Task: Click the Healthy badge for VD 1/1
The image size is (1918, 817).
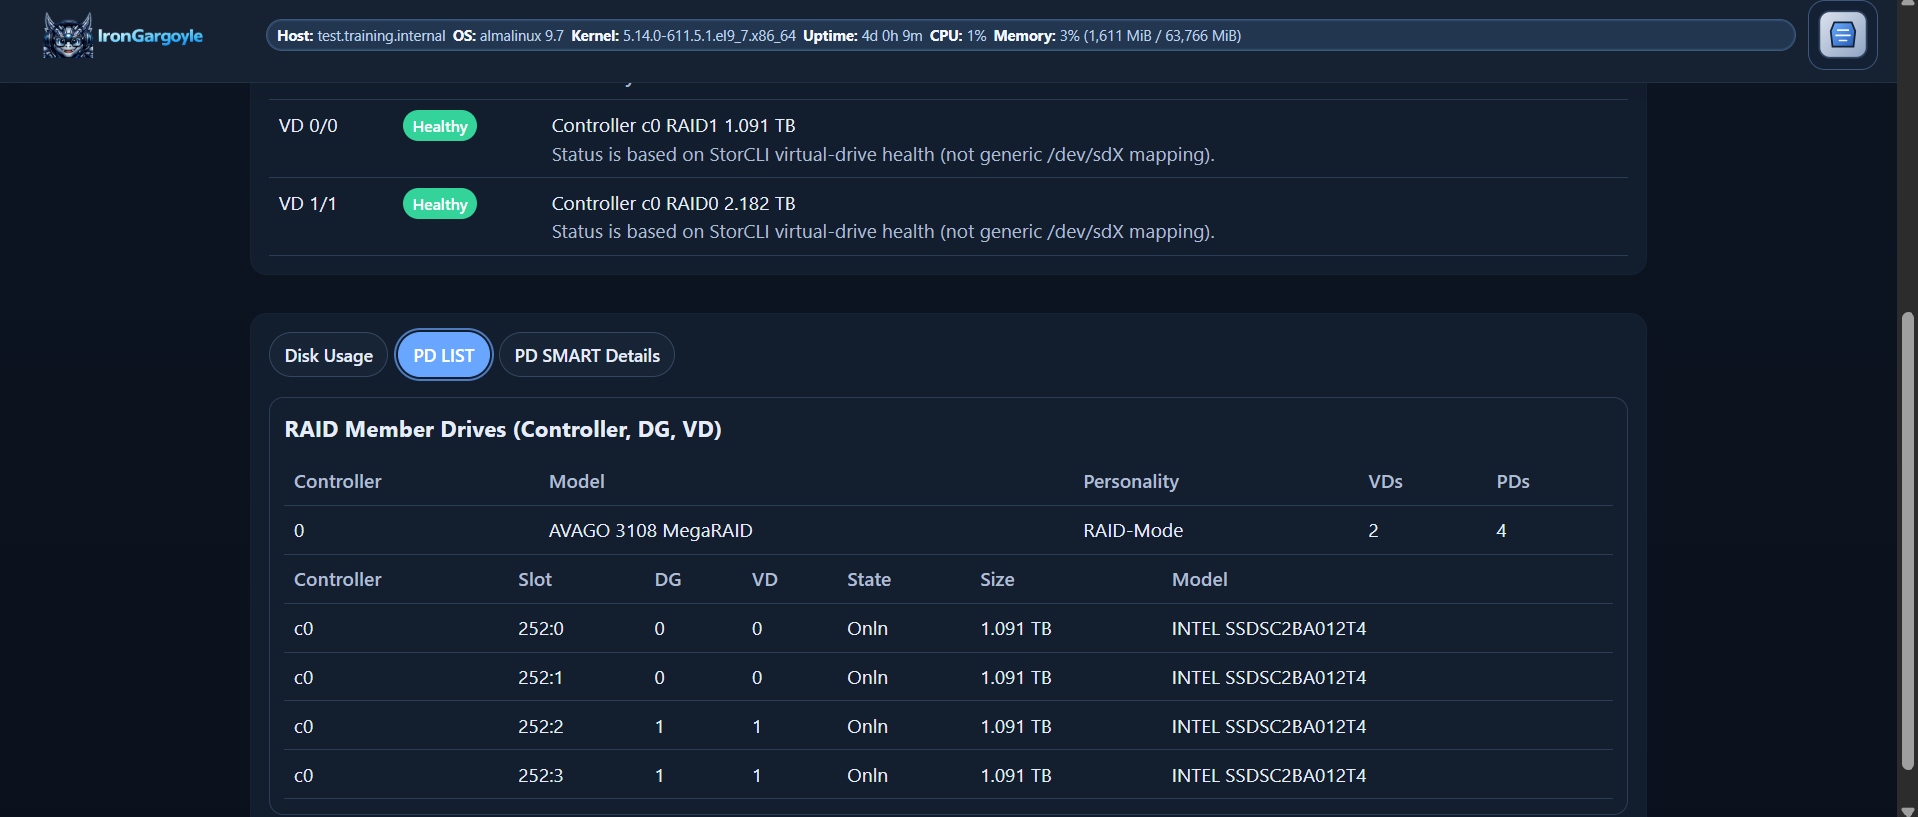Action: [x=439, y=204]
